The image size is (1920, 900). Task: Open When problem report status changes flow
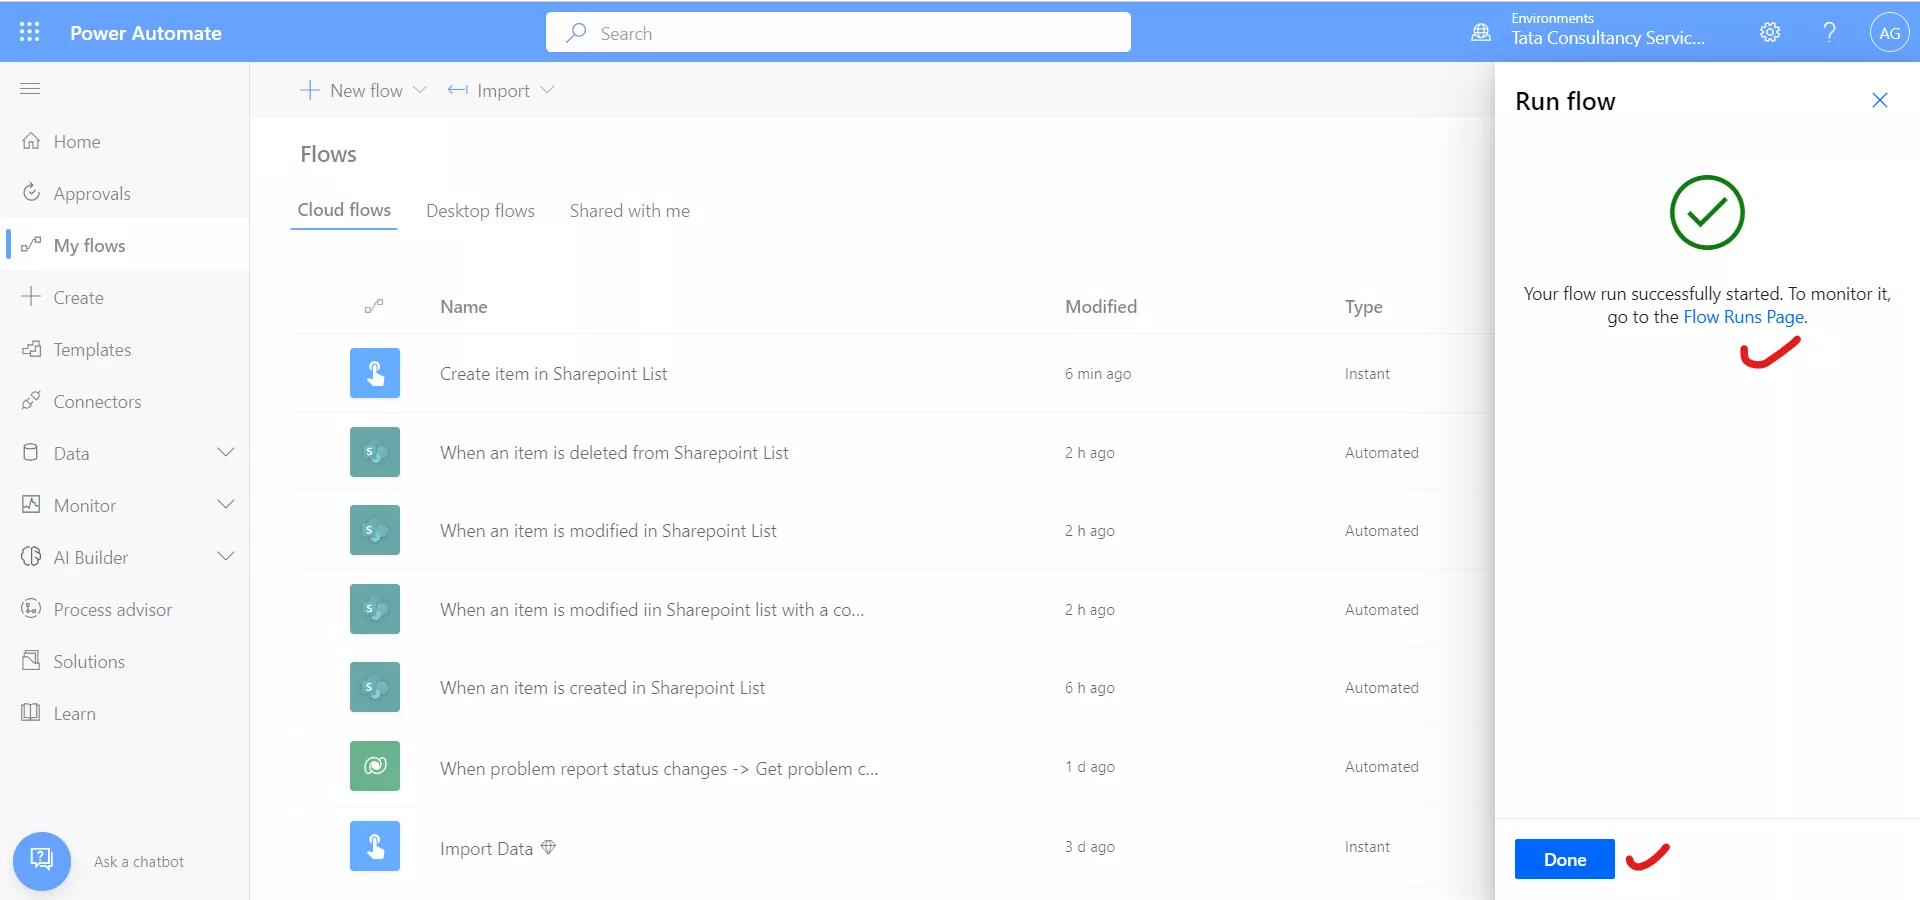[x=659, y=769]
